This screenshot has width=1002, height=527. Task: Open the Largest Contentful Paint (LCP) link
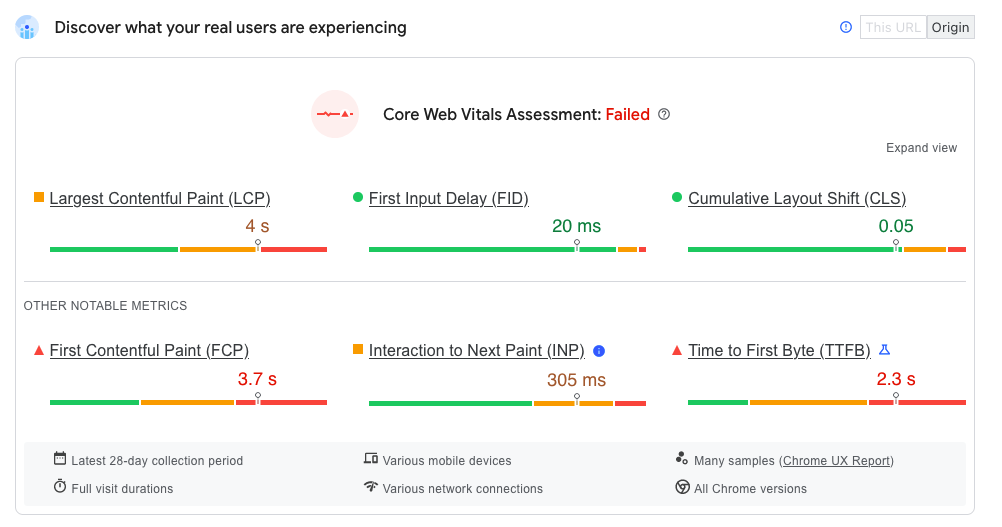click(x=160, y=199)
